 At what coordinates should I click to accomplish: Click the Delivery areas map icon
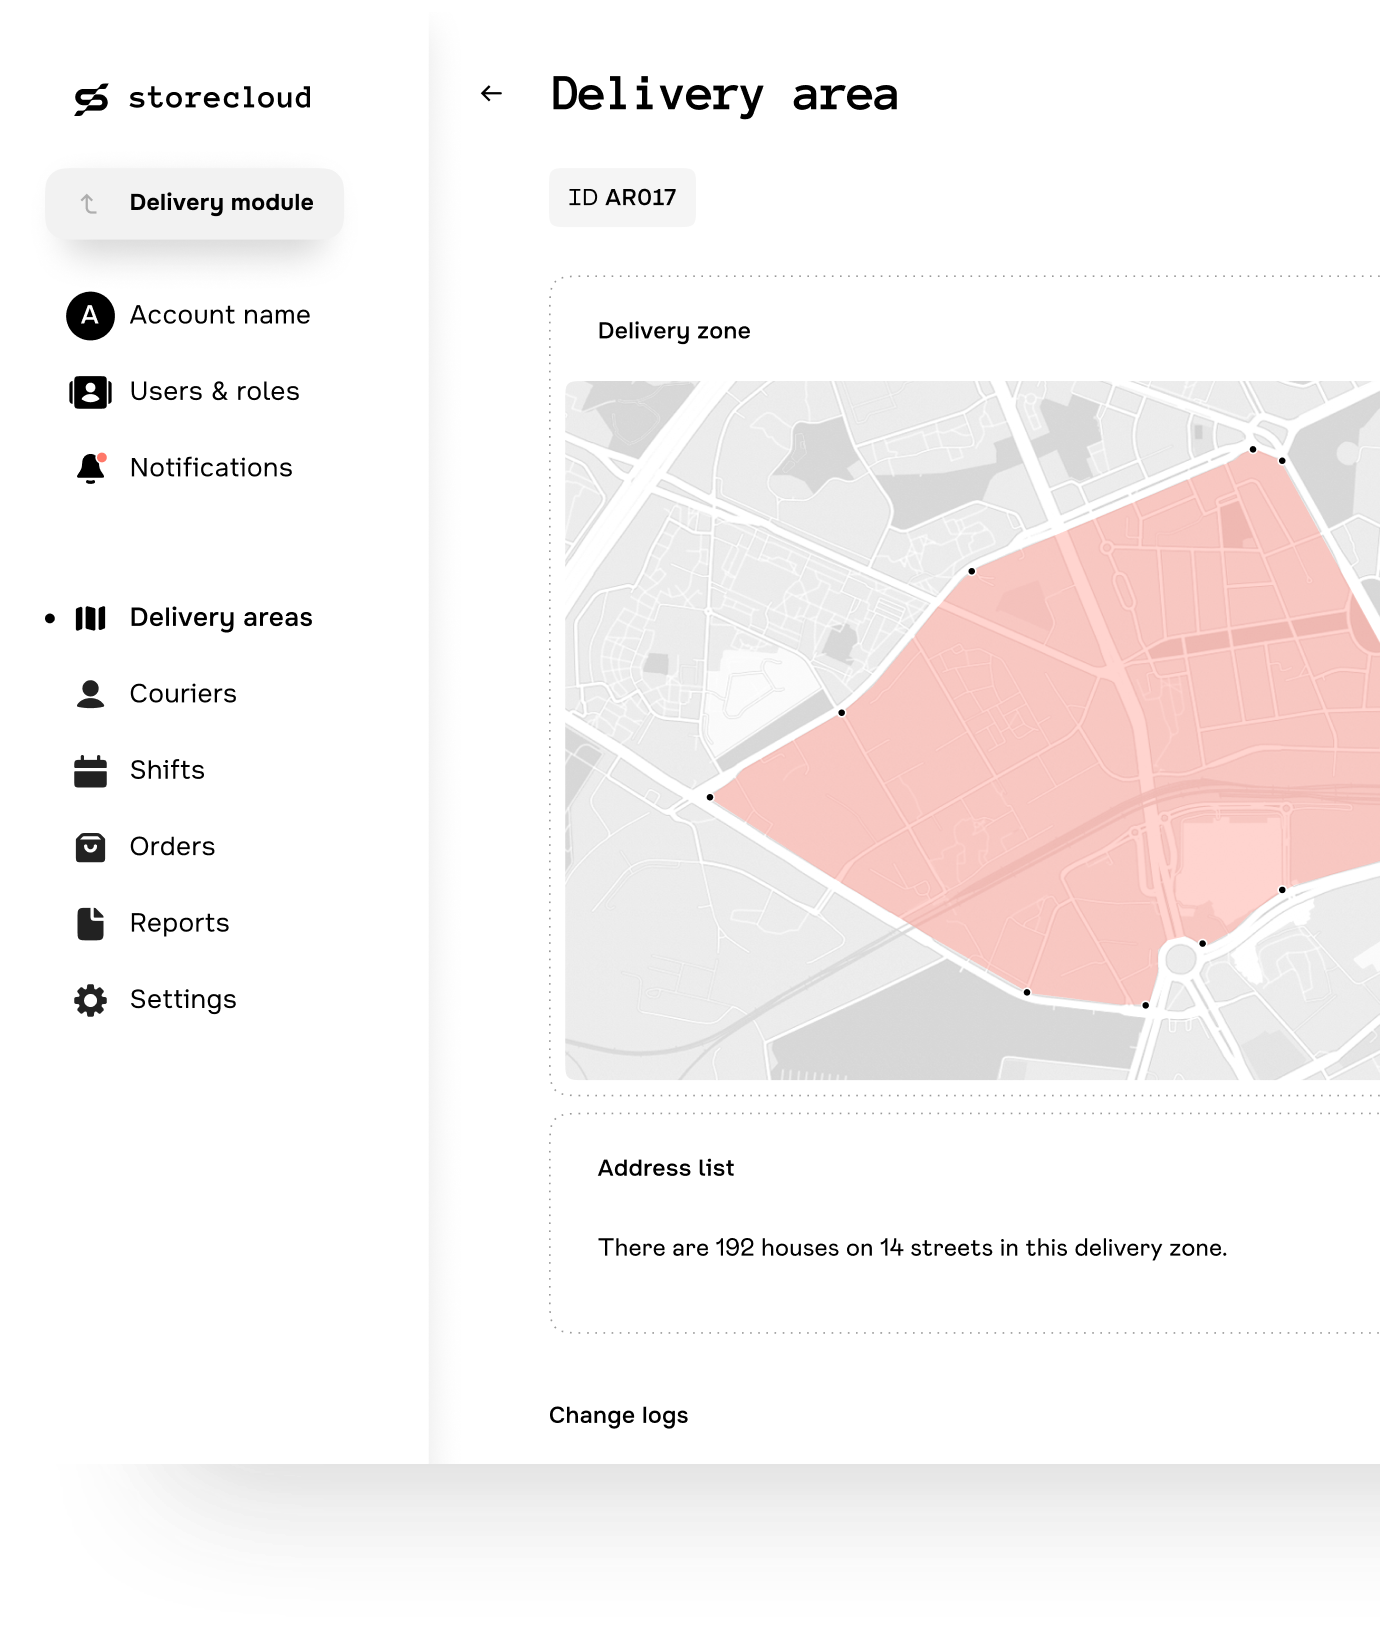90,618
